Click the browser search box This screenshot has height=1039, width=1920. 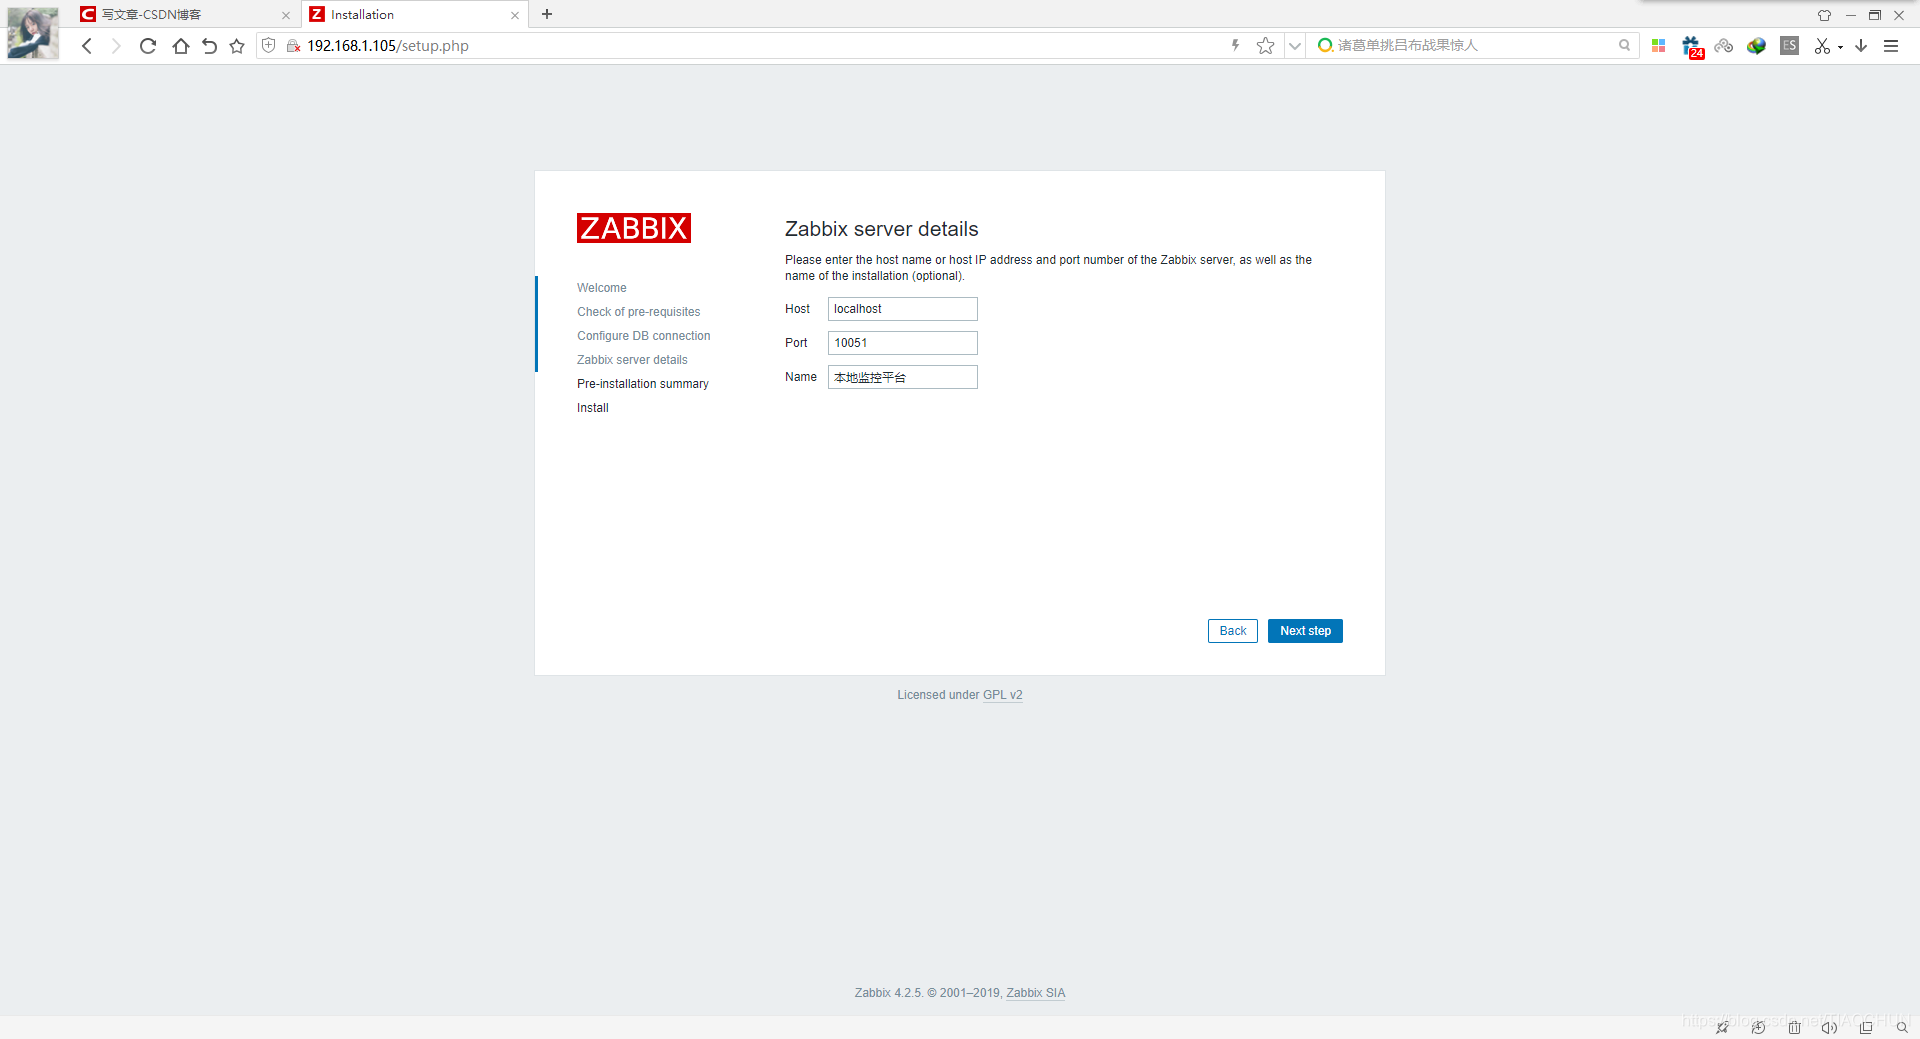tap(1473, 45)
